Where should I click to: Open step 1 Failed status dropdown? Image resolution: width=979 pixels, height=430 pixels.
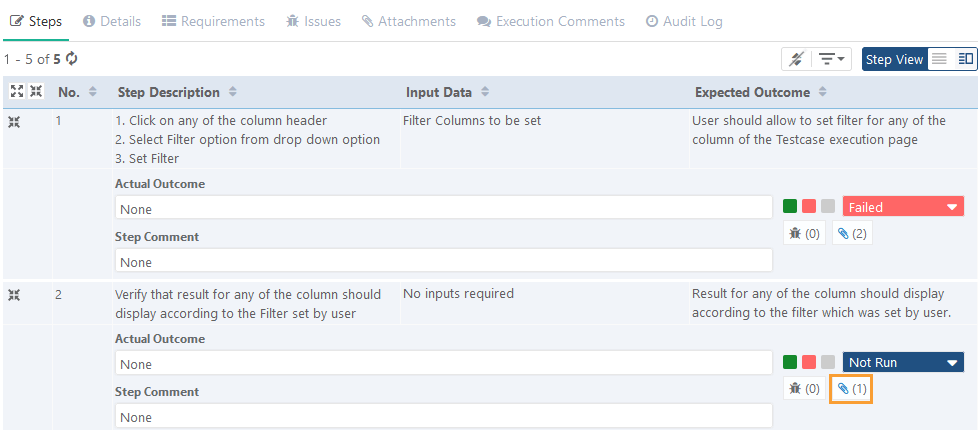(x=903, y=207)
